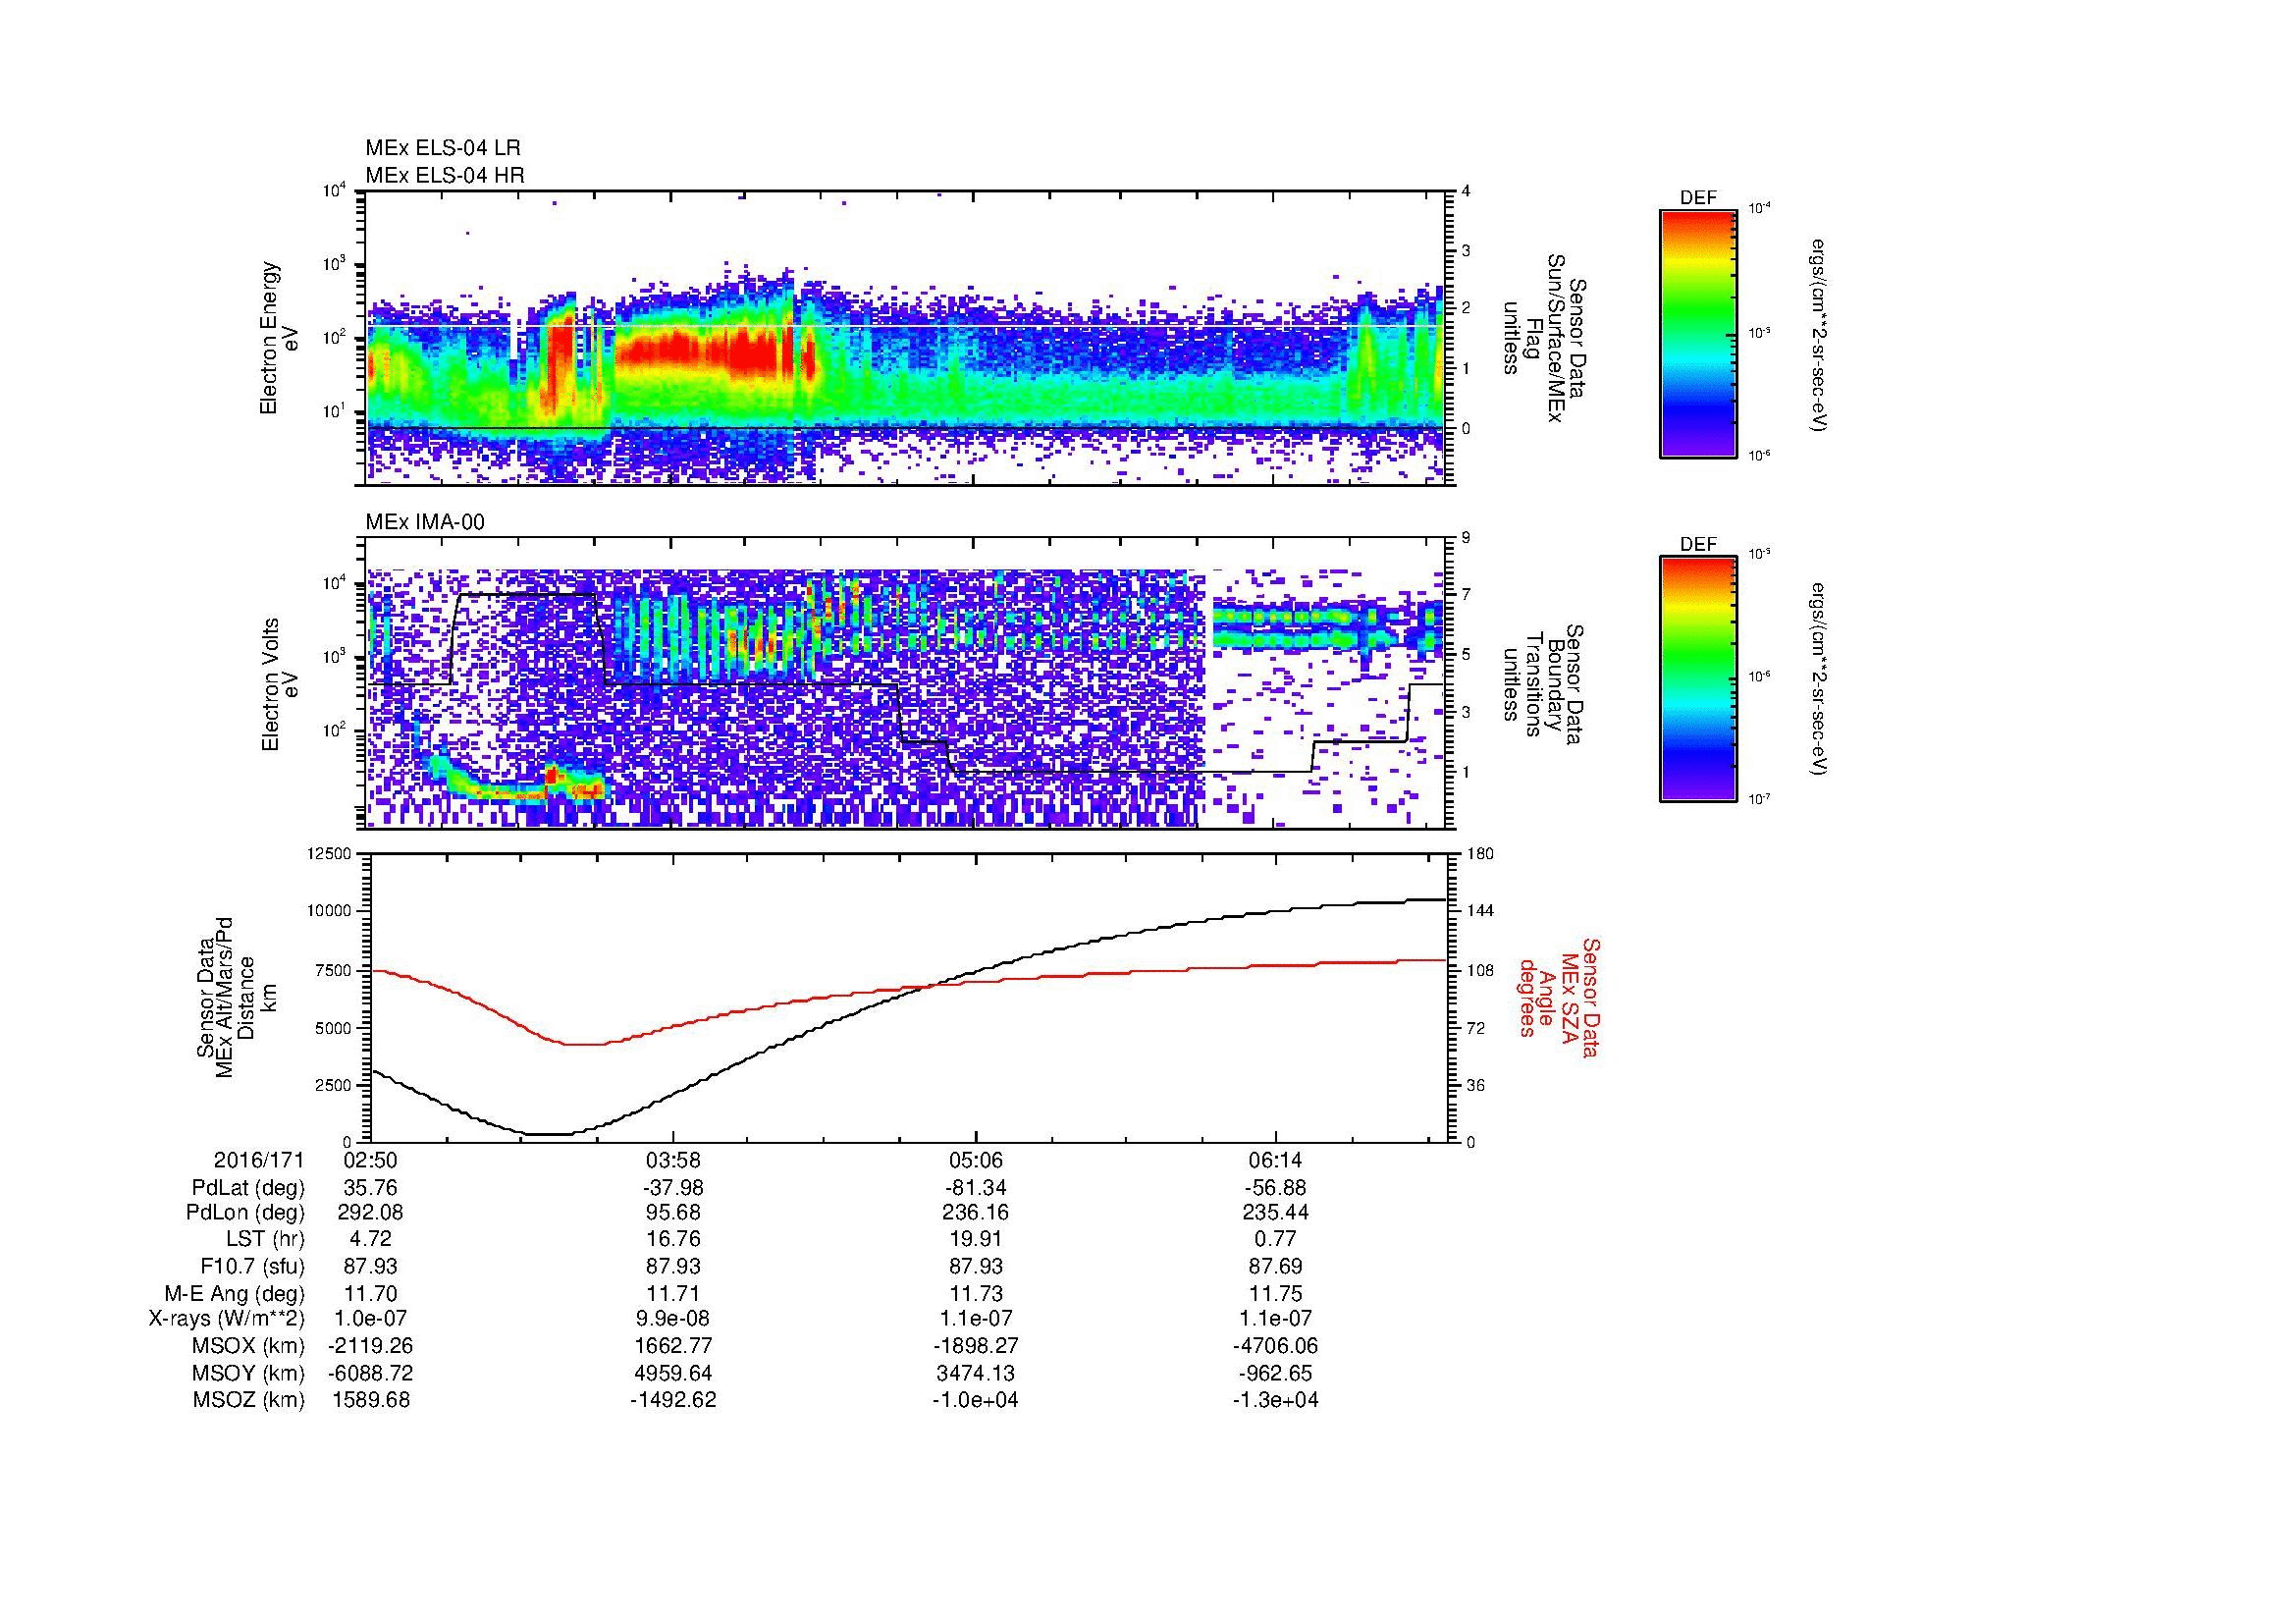Click the '108' SZA axis tick label
2296x1623 pixels.
coord(1481,970)
